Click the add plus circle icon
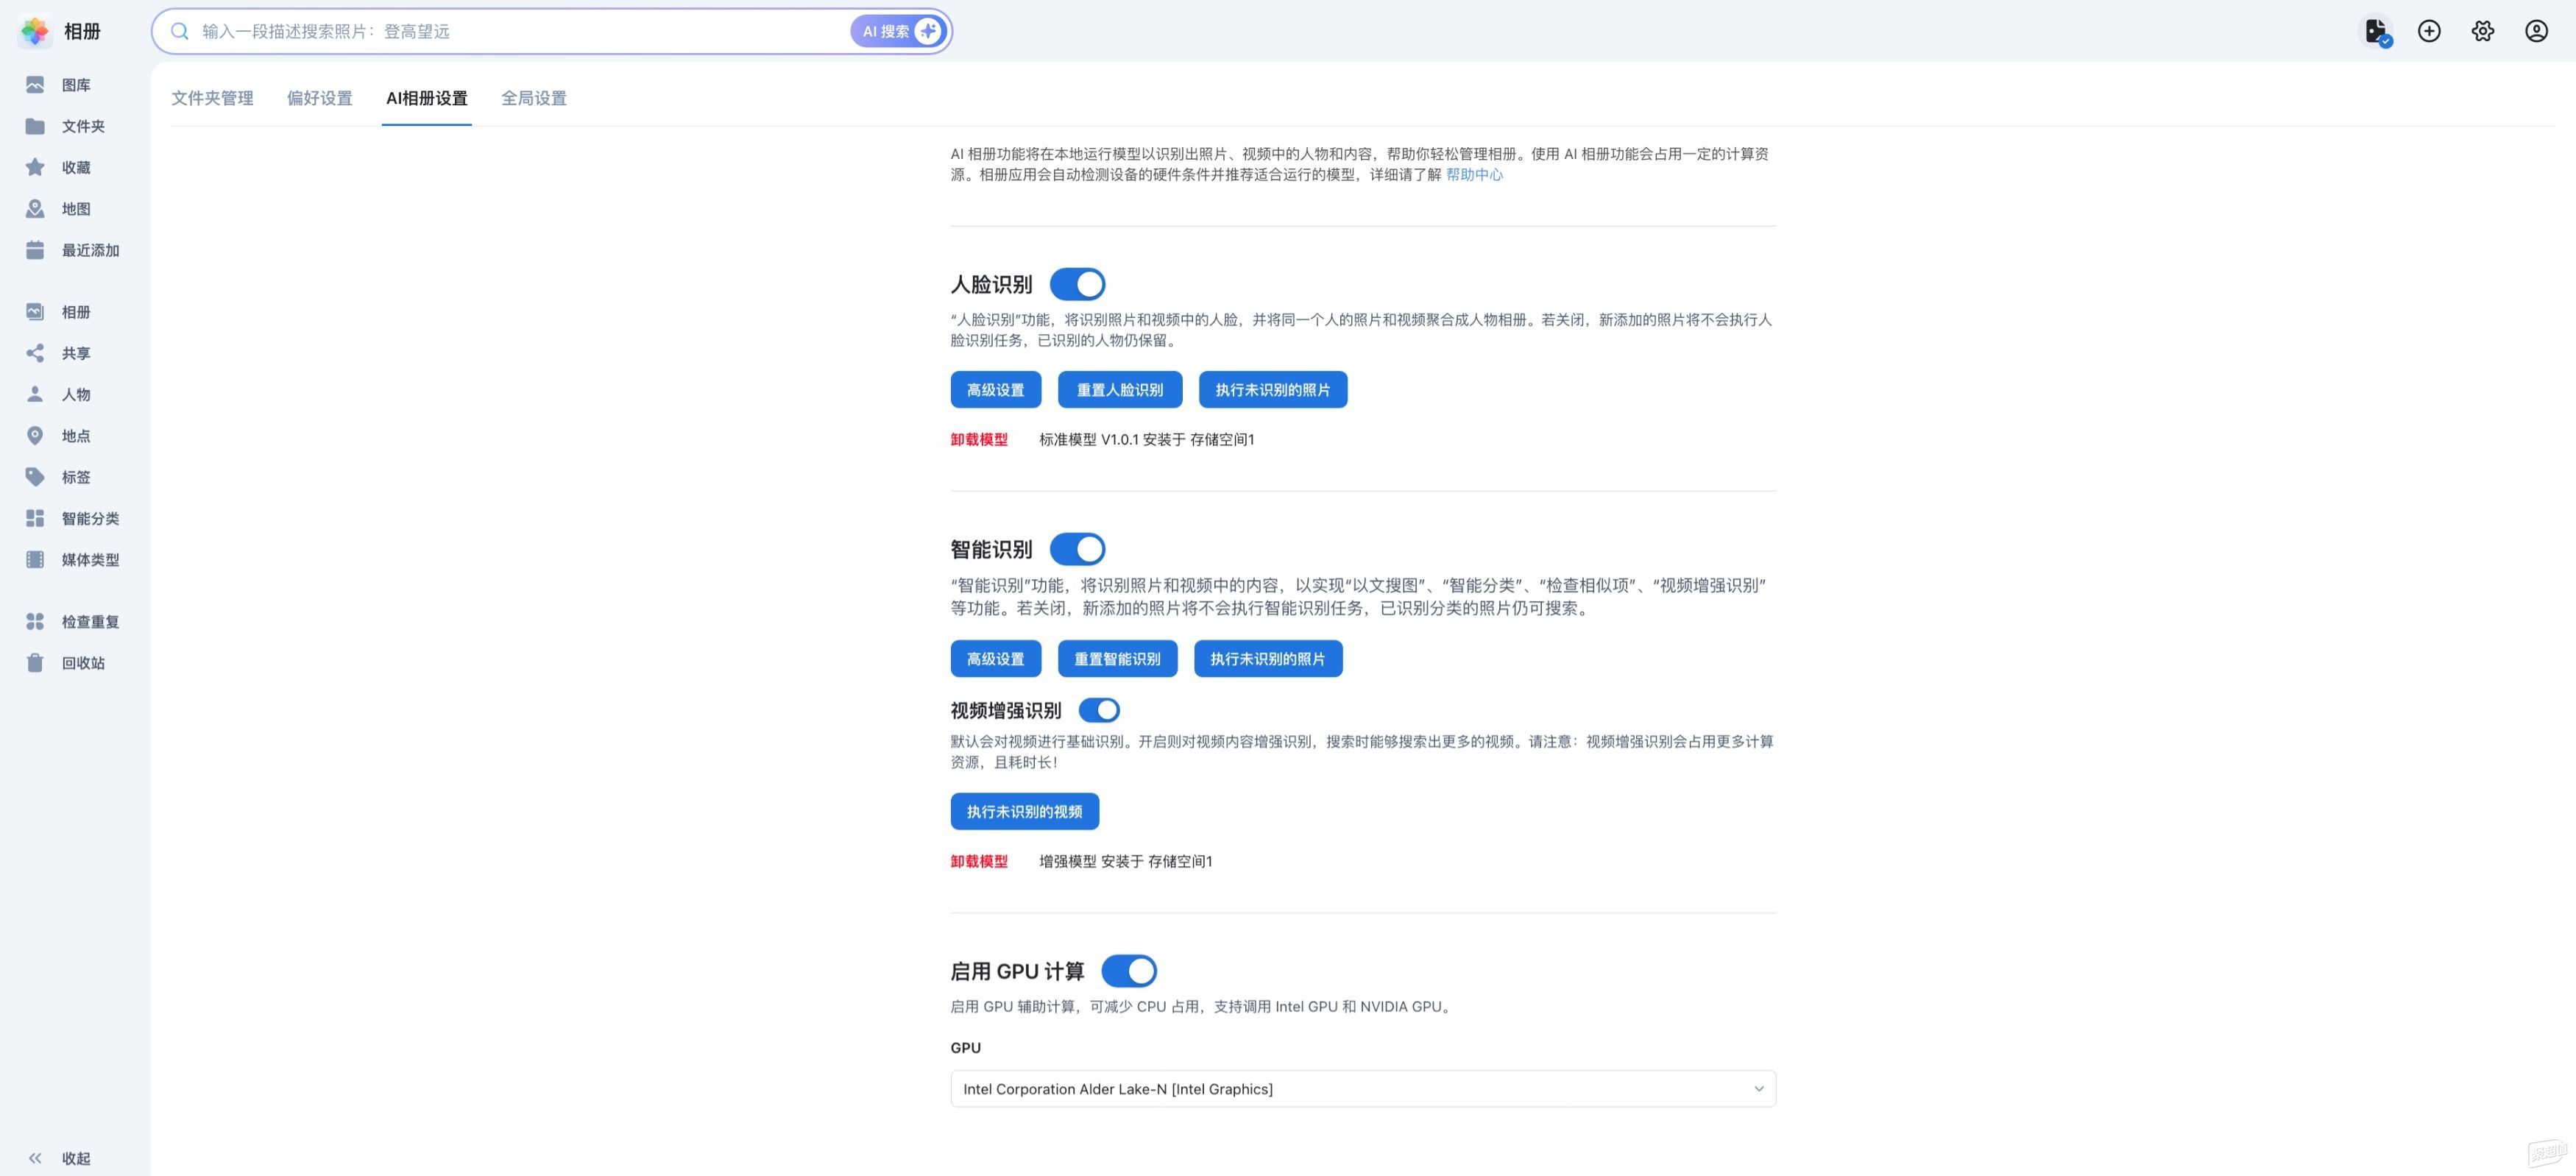The width and height of the screenshot is (2576, 1176). (2429, 31)
